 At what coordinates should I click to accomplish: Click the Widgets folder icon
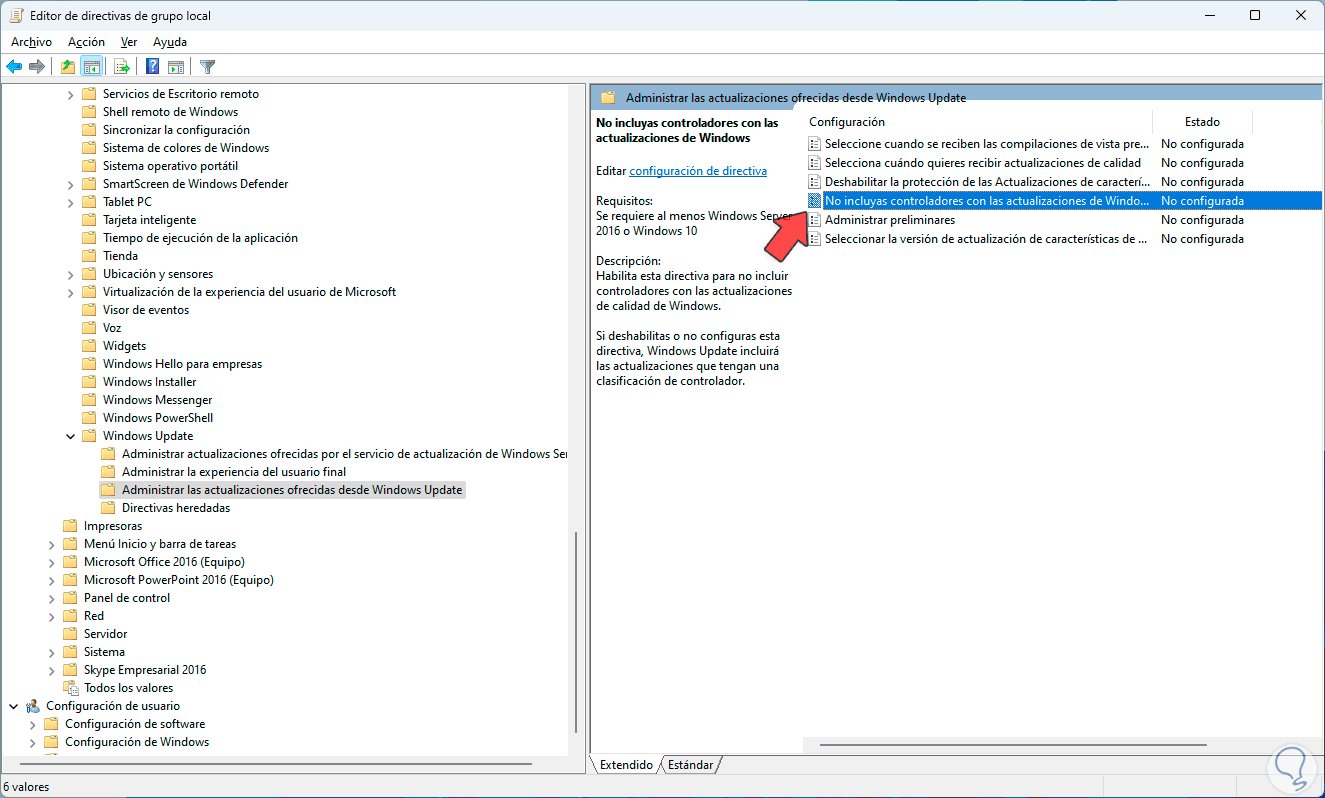pyautogui.click(x=89, y=346)
